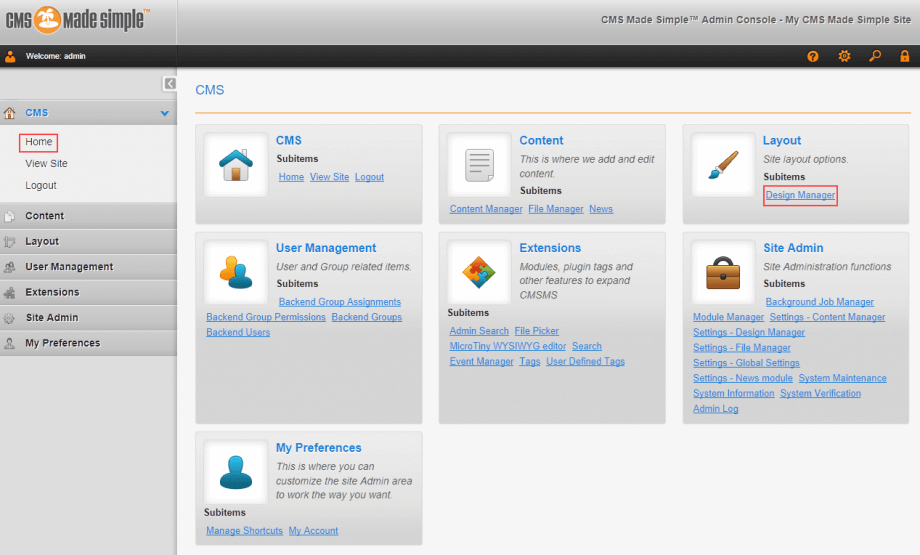Image resolution: width=920 pixels, height=555 pixels.
Task: Open Backend Group Assignments link
Action: 340,302
